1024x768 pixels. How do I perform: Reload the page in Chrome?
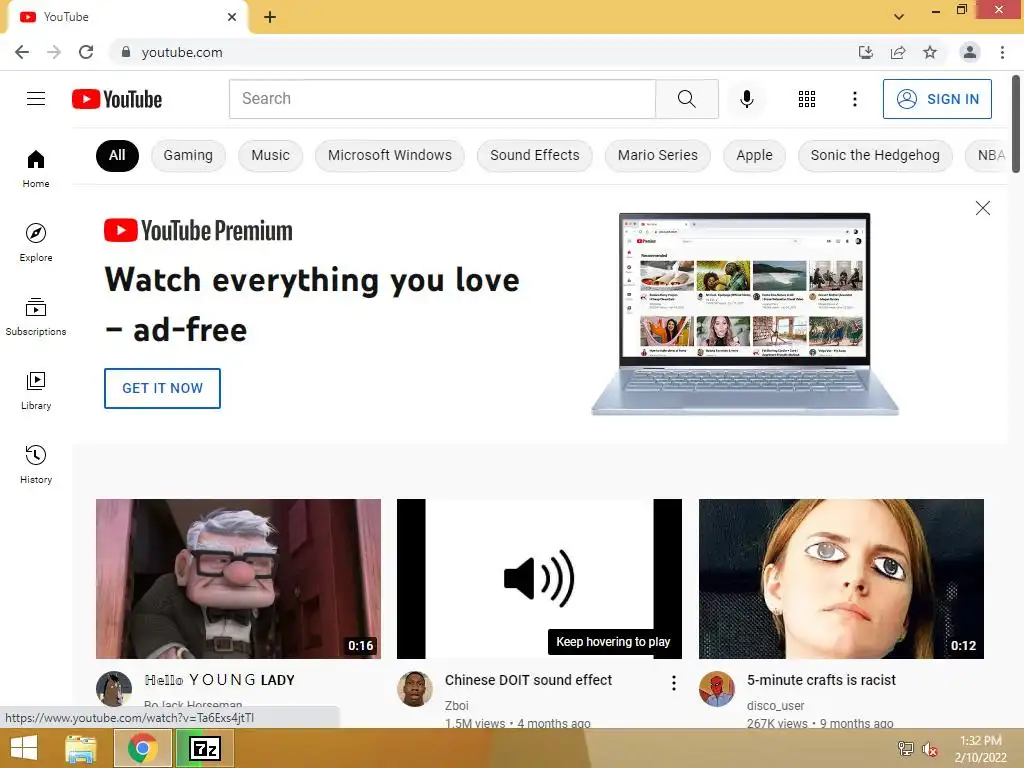coord(86,52)
